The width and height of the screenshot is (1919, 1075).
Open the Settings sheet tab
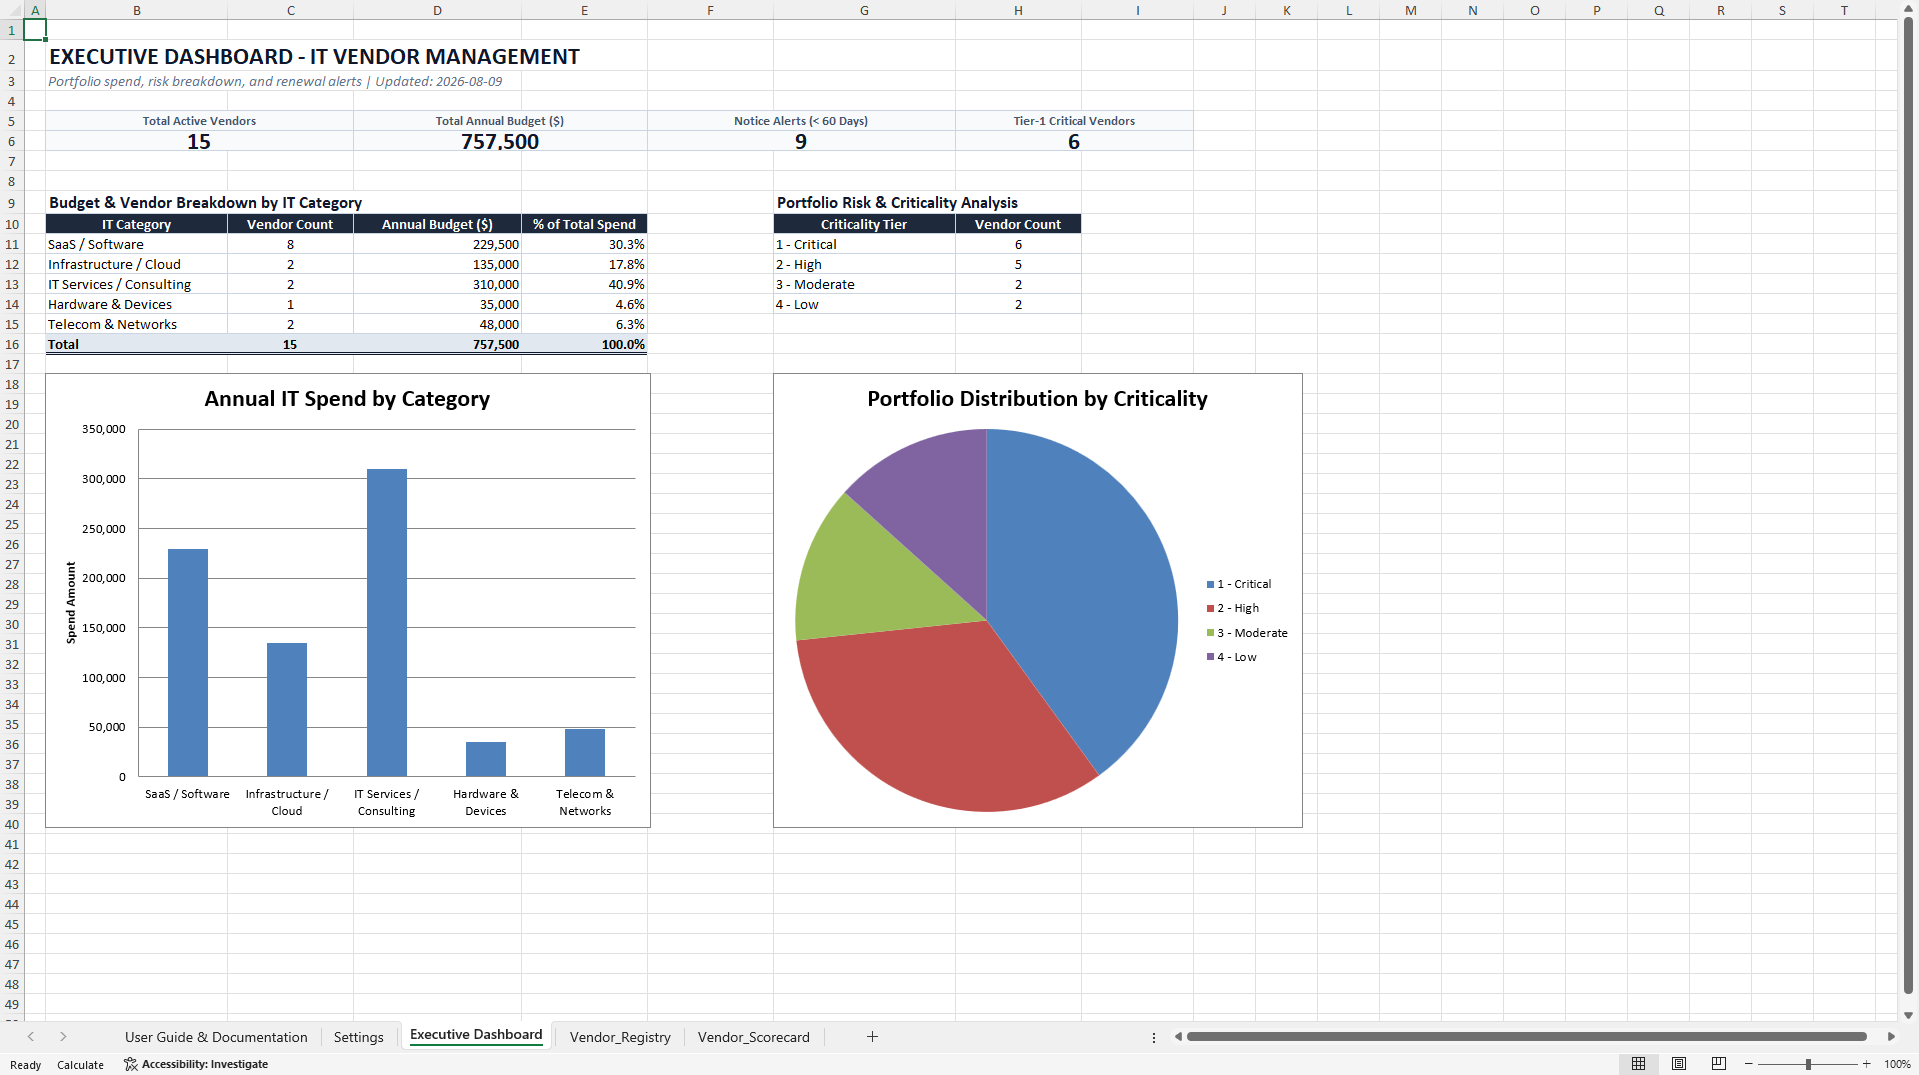coord(358,1037)
